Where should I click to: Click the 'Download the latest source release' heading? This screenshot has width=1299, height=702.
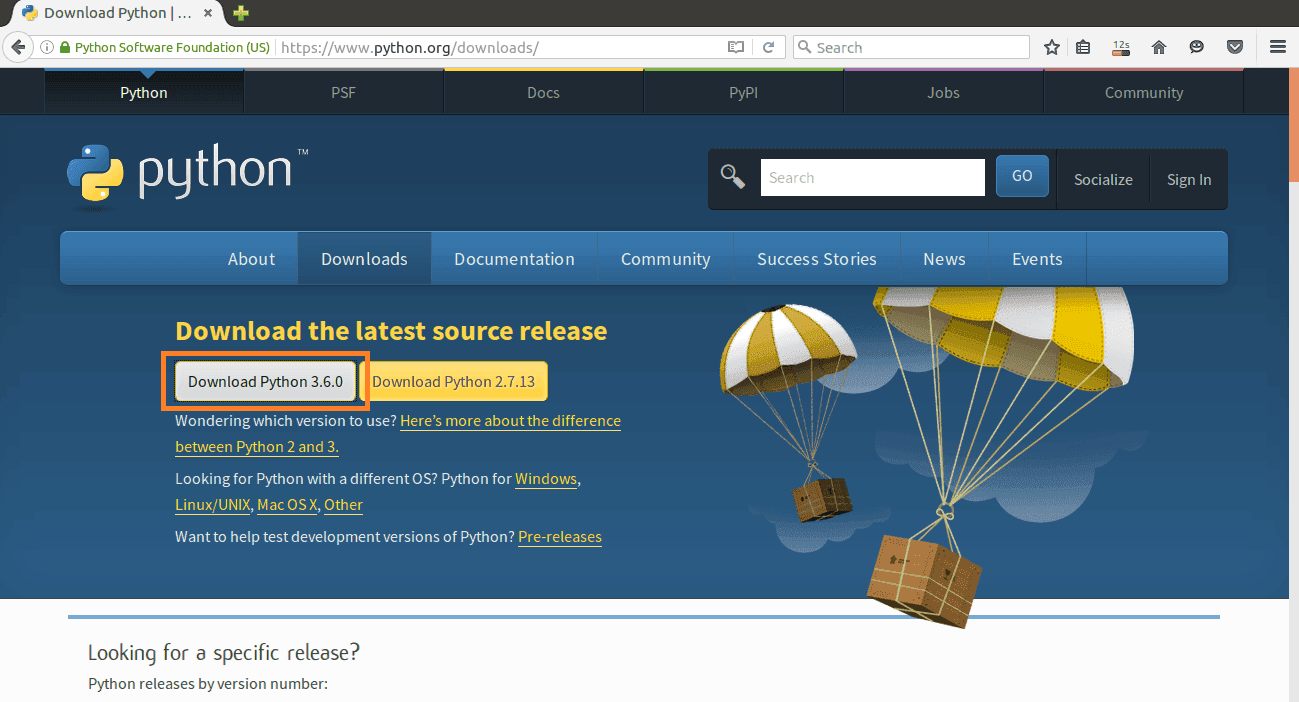coord(391,331)
